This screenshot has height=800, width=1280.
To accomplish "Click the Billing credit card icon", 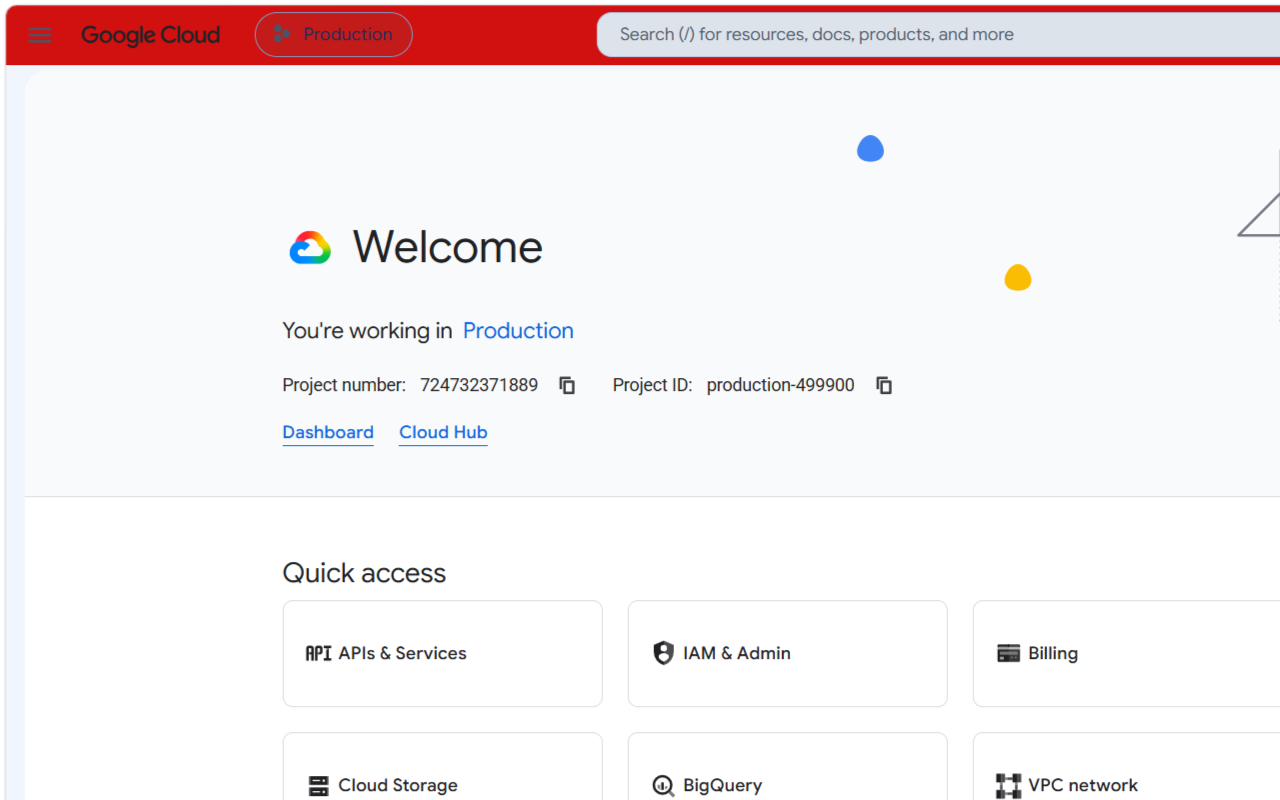I will tap(1009, 654).
